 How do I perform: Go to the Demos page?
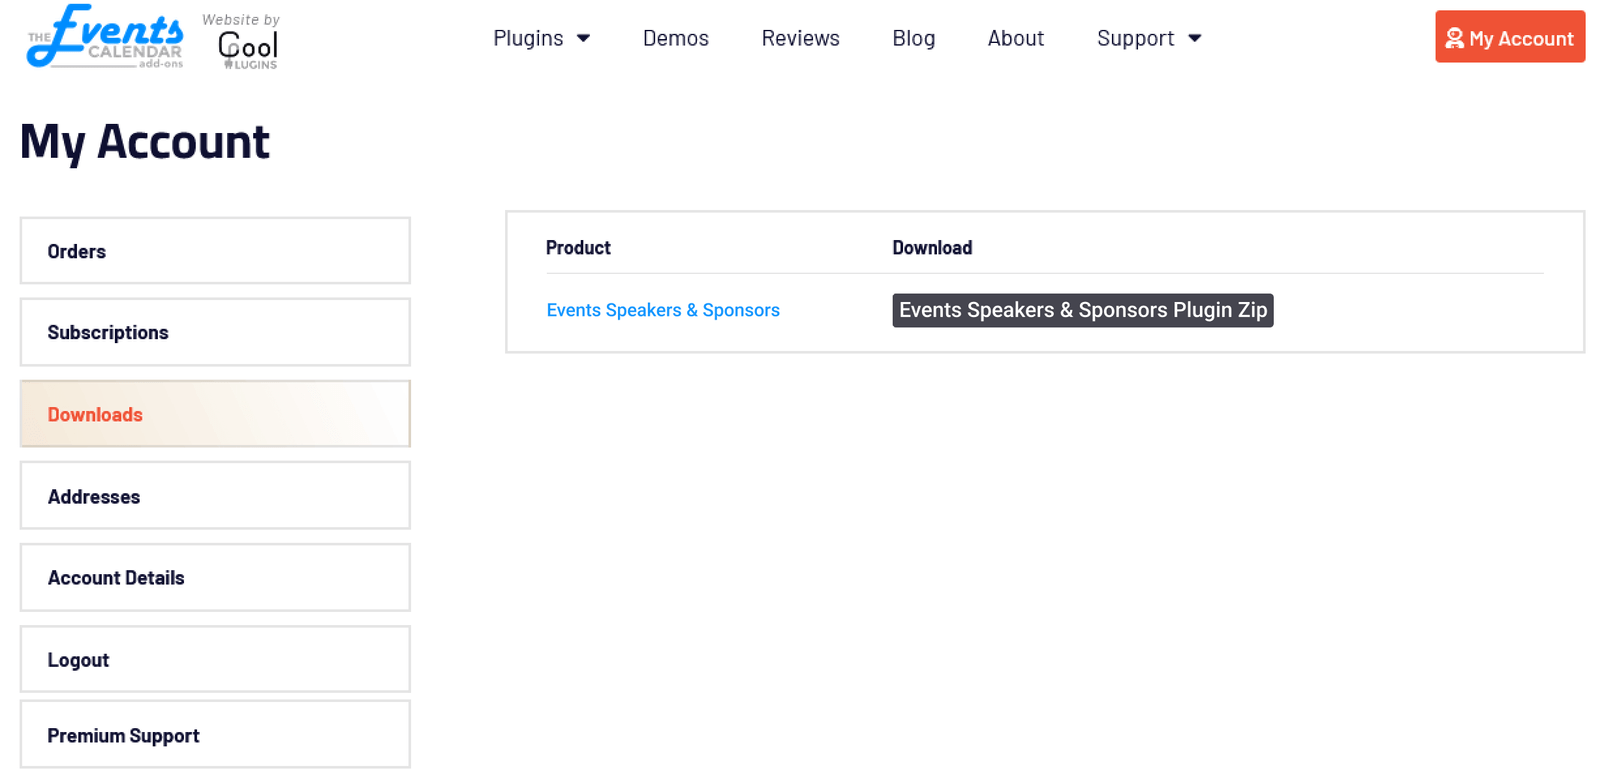675,38
